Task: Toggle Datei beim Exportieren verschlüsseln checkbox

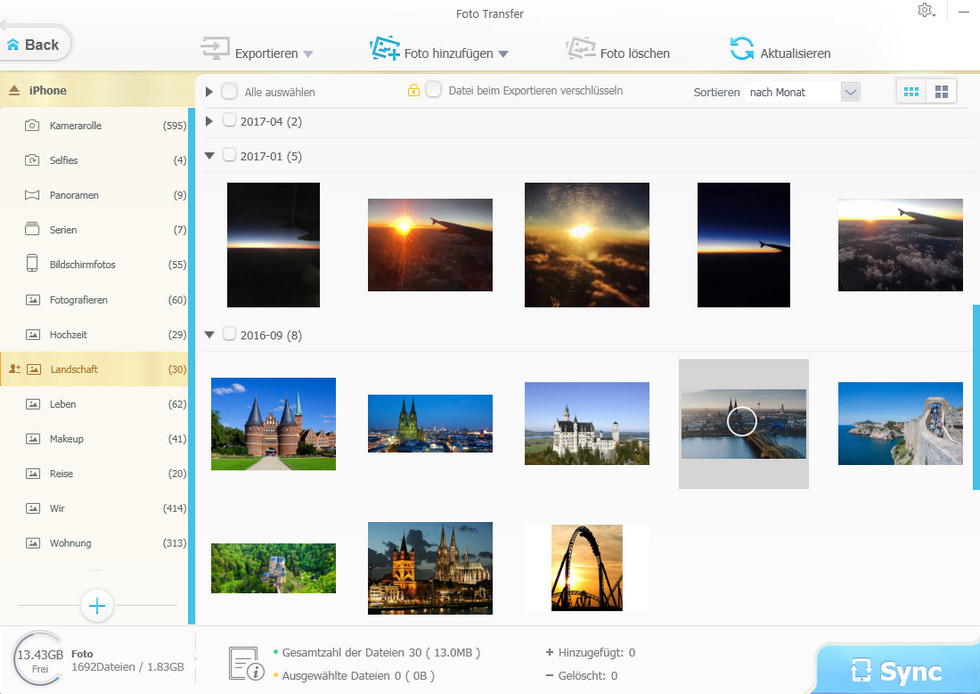Action: pyautogui.click(x=434, y=90)
